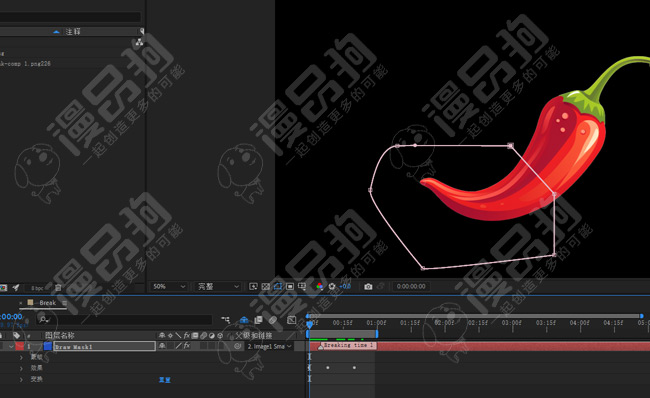Image resolution: width=650 pixels, height=398 pixels.
Task: Expand the 效果 effects property group
Action: [x=22, y=368]
